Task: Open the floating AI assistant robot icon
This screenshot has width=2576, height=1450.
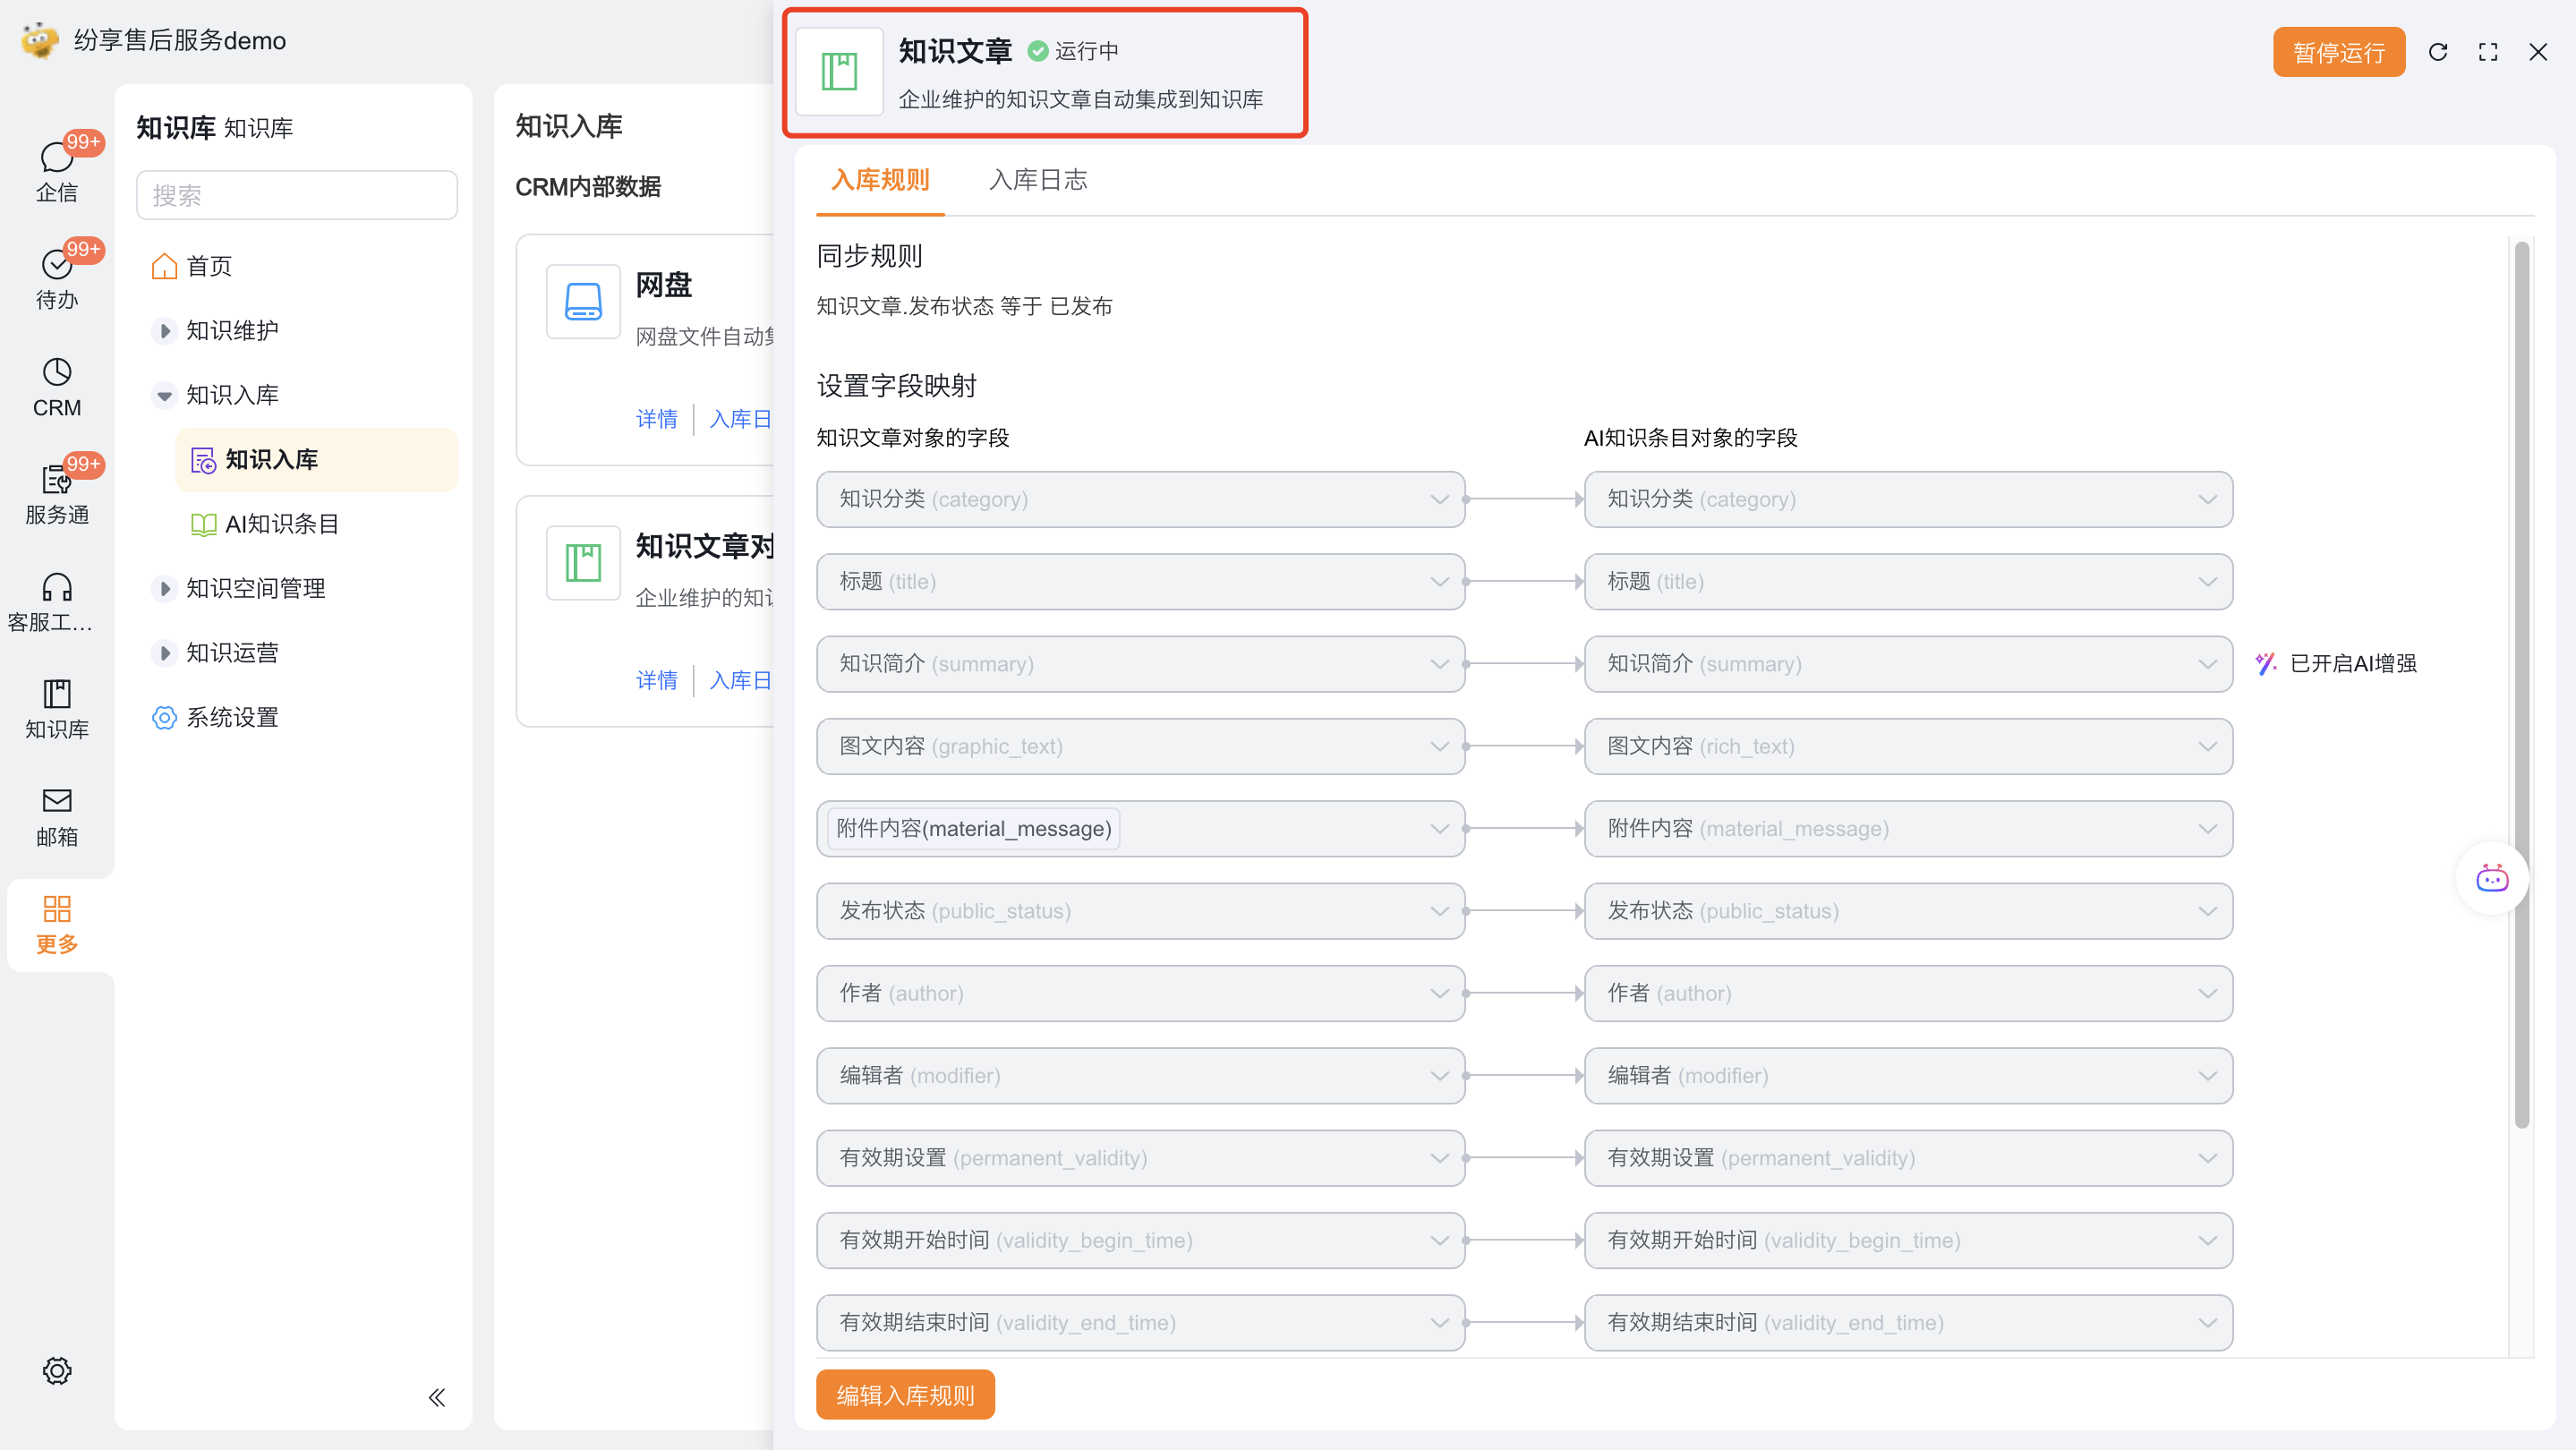Action: click(x=2491, y=878)
